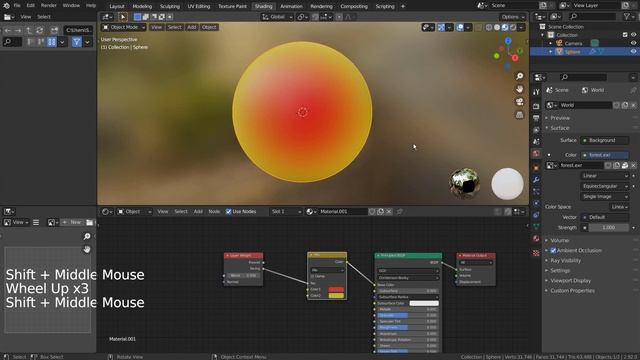Viewport: 640px width, 360px height.
Task: Click the outliner filter funnel icon
Action: click(627, 16)
